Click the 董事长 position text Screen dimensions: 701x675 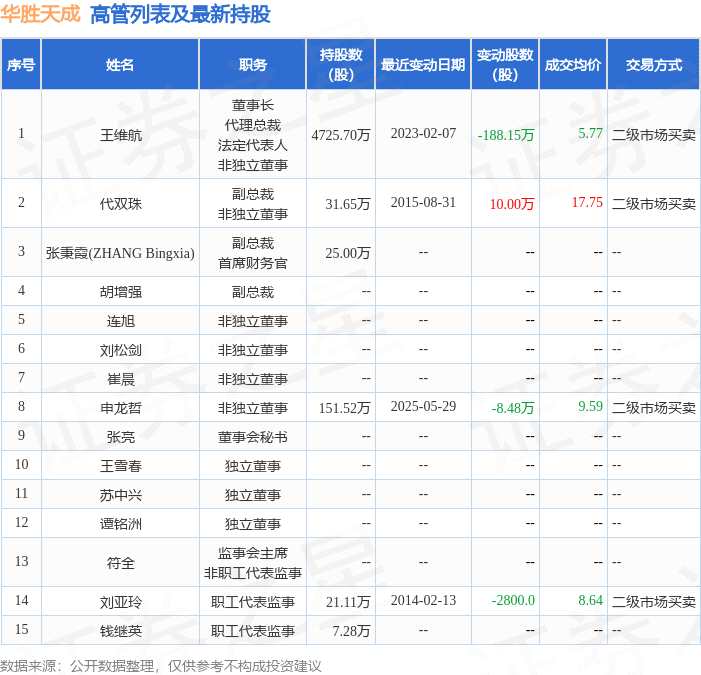point(253,105)
